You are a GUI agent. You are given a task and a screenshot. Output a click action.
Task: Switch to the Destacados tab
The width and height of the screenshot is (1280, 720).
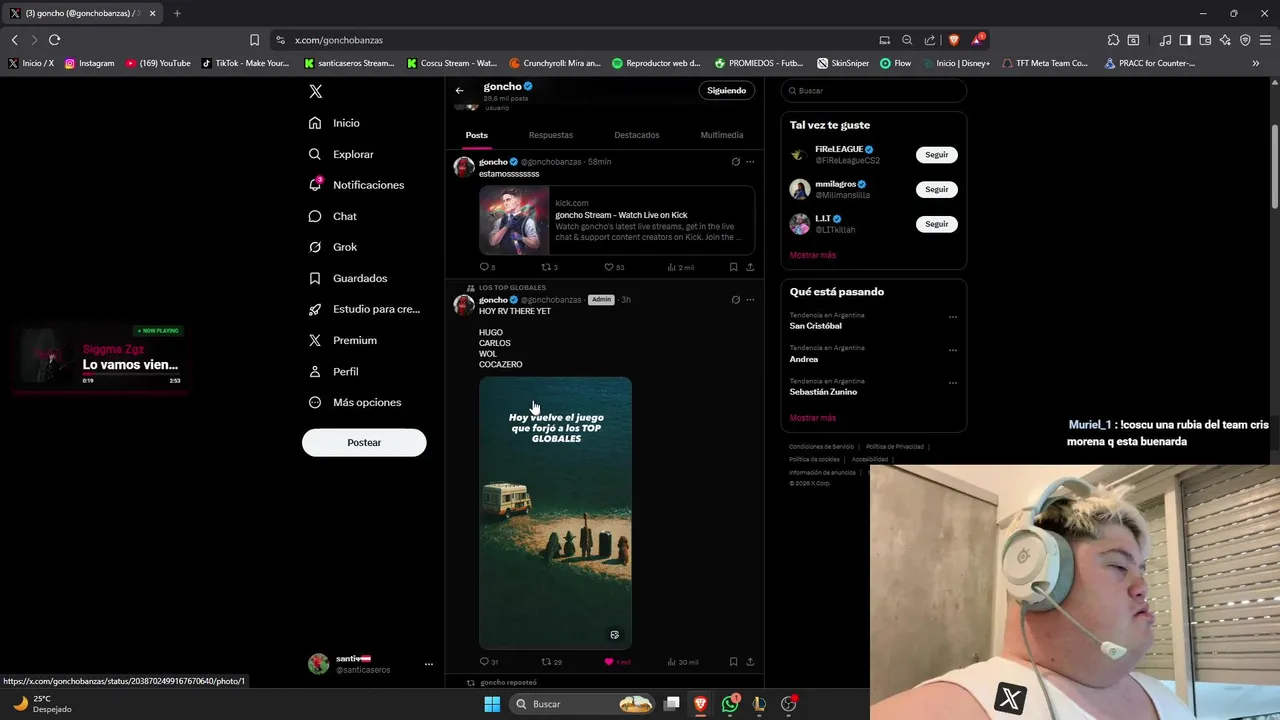coord(637,135)
